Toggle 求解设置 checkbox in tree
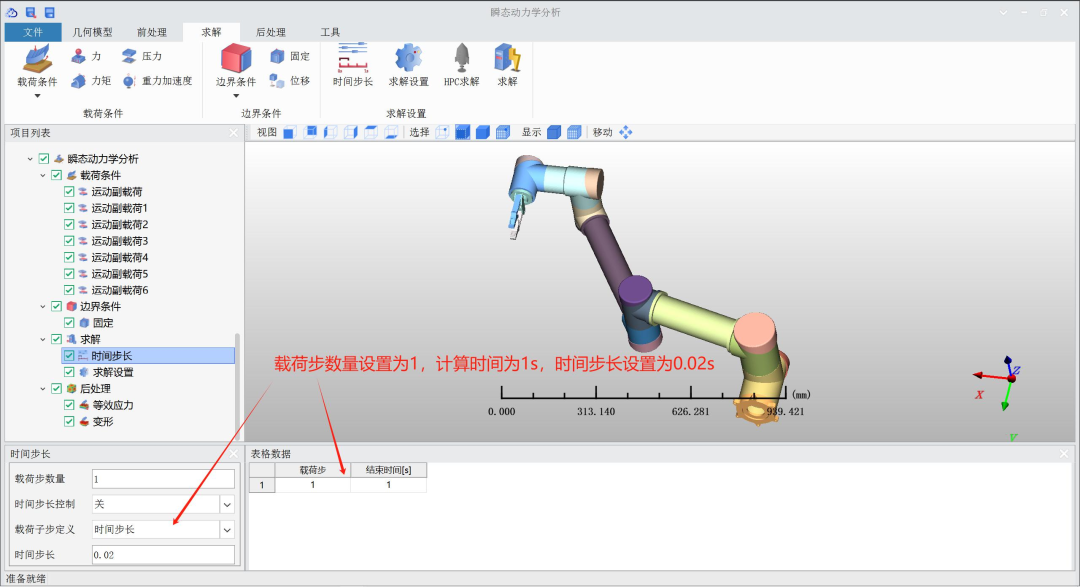Screen dimensions: 1080x587 tap(69, 372)
